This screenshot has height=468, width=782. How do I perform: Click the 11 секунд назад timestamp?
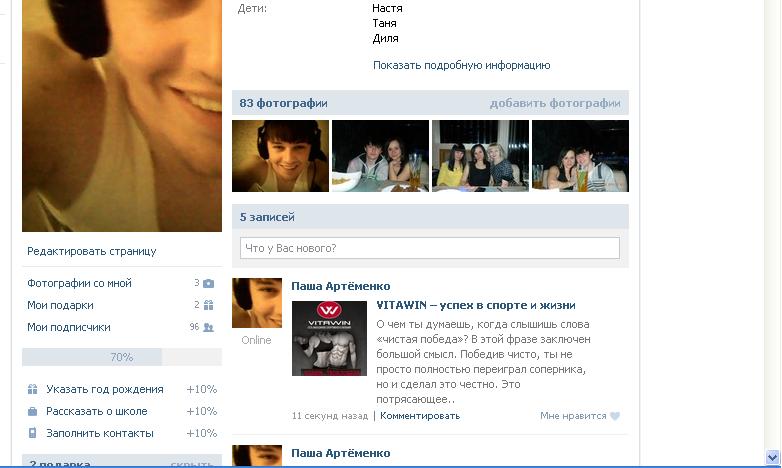coord(330,416)
